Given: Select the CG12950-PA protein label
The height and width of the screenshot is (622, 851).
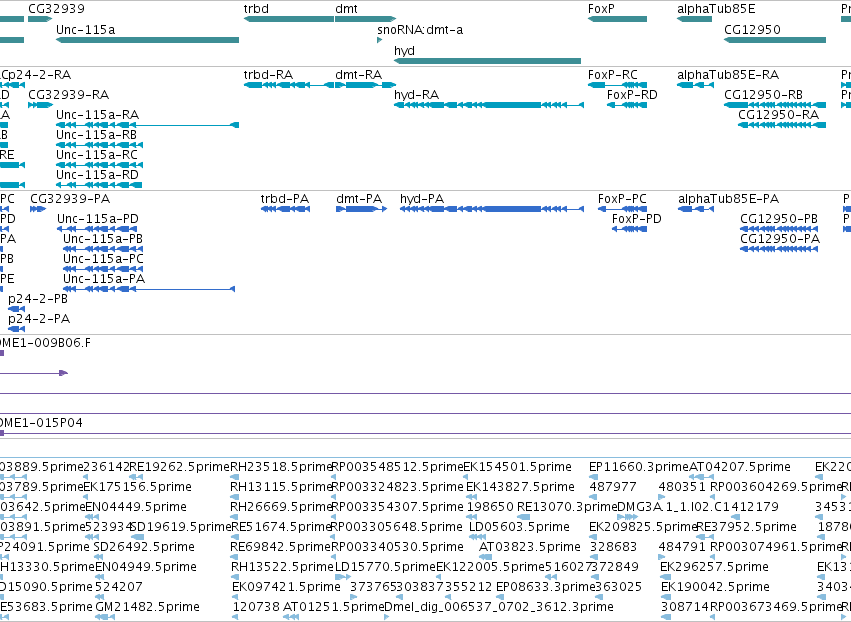Looking at the screenshot, I should 780,239.
